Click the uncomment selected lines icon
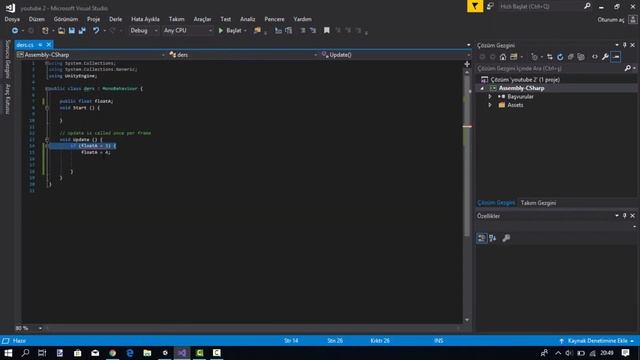This screenshot has height=360, width=640. 313,31
